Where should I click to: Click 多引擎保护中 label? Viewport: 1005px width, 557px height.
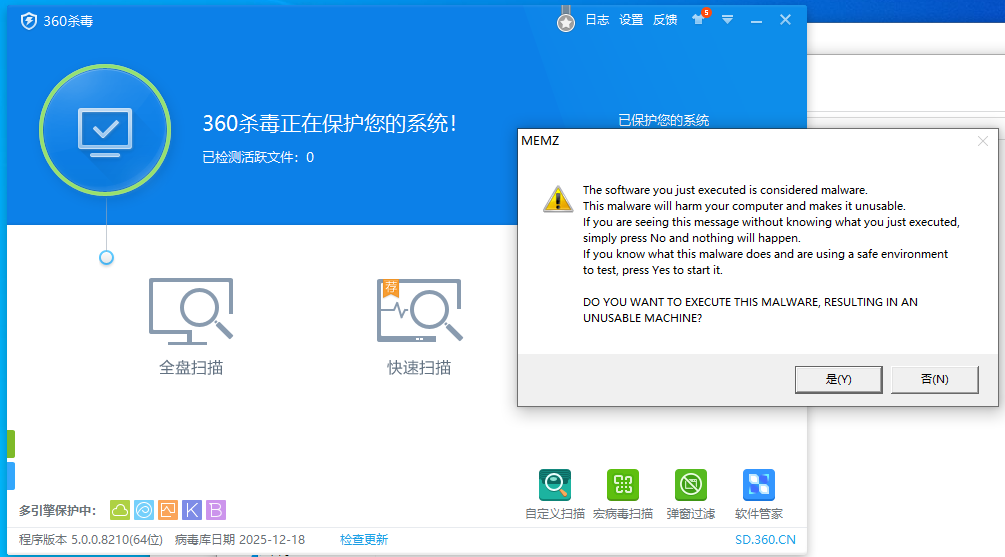(58, 511)
